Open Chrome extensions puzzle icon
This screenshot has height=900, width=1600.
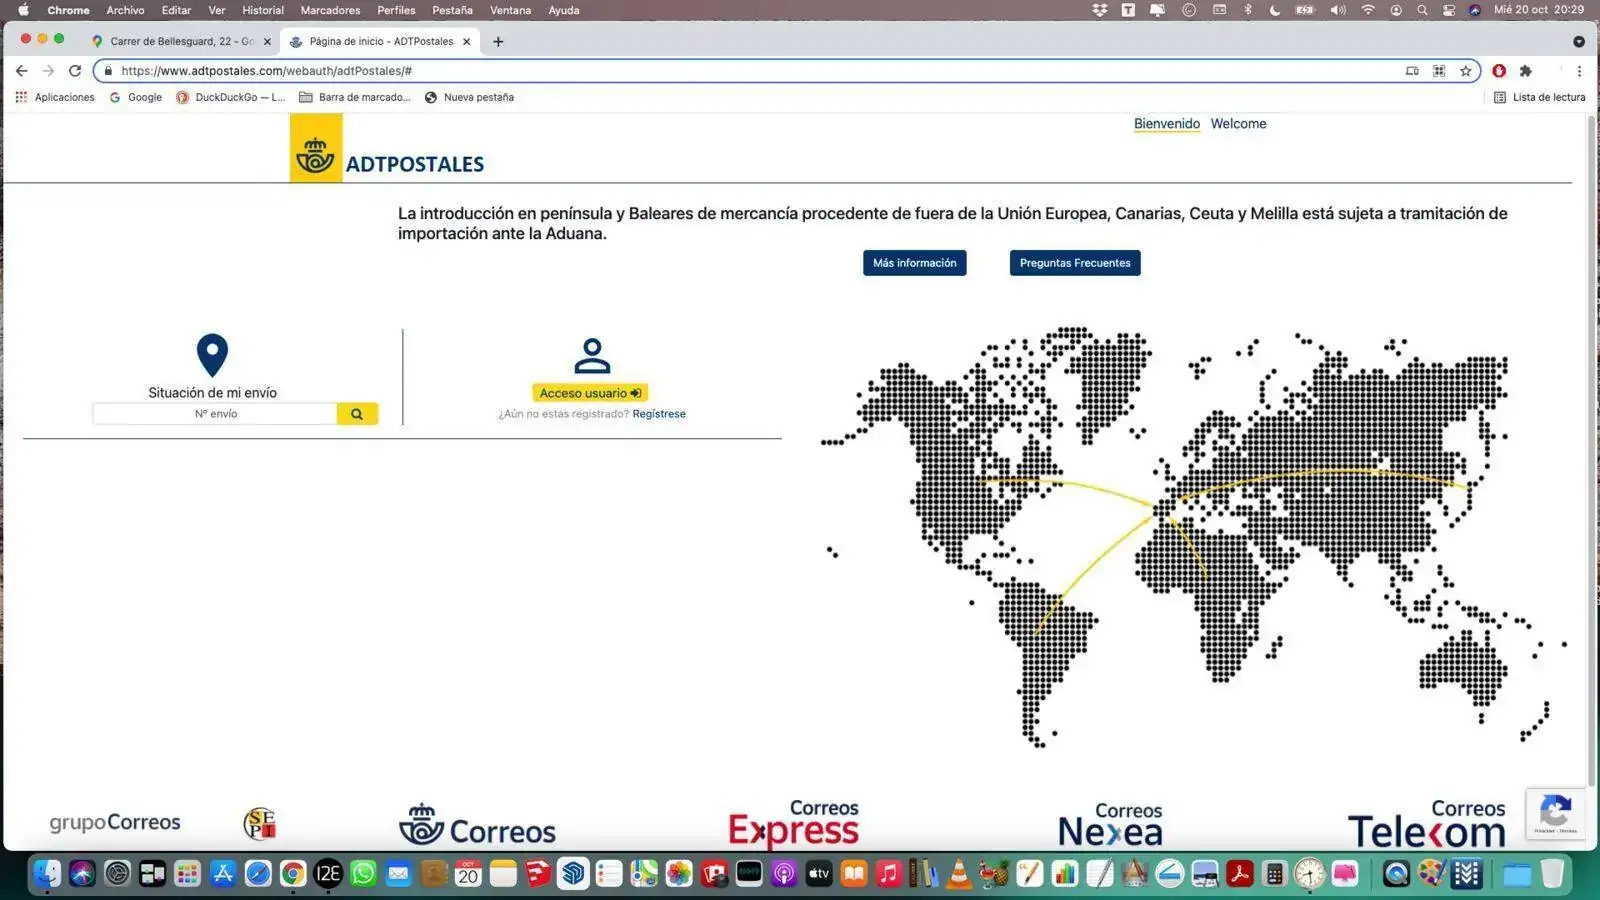1525,71
